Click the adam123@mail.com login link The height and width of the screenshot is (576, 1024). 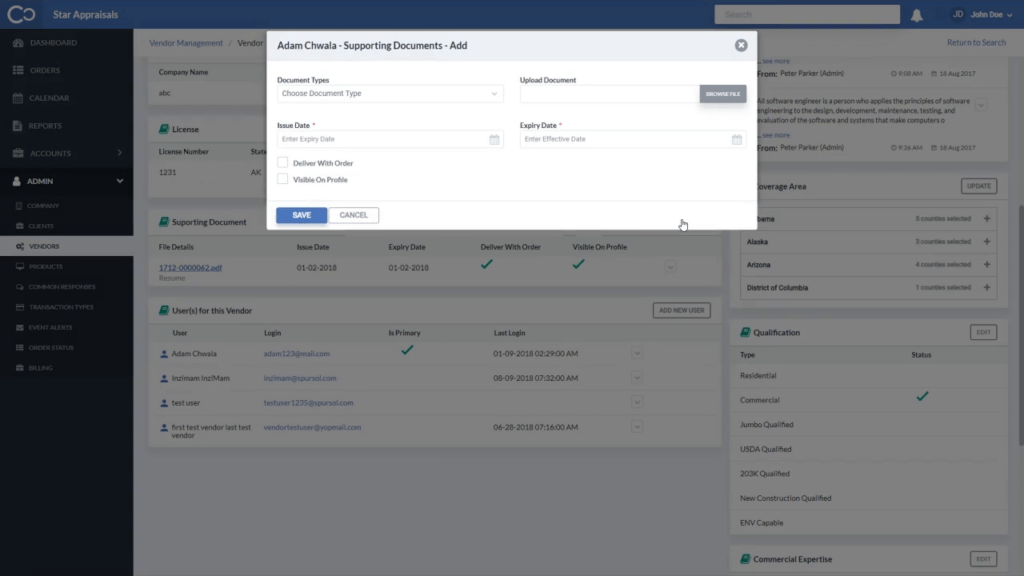pyautogui.click(x=296, y=354)
